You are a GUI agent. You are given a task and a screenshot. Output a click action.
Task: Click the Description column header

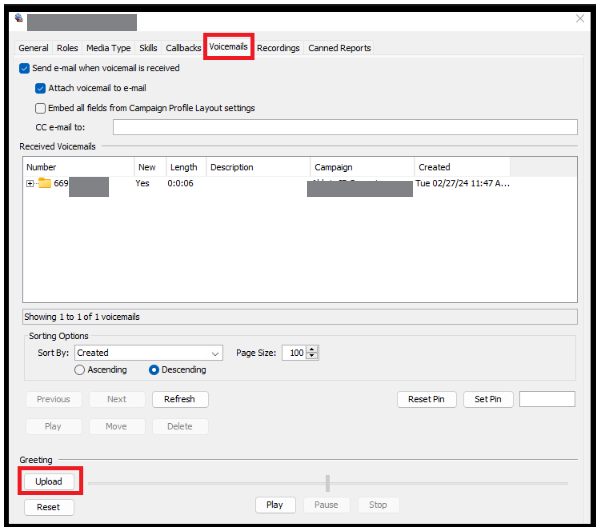point(258,167)
